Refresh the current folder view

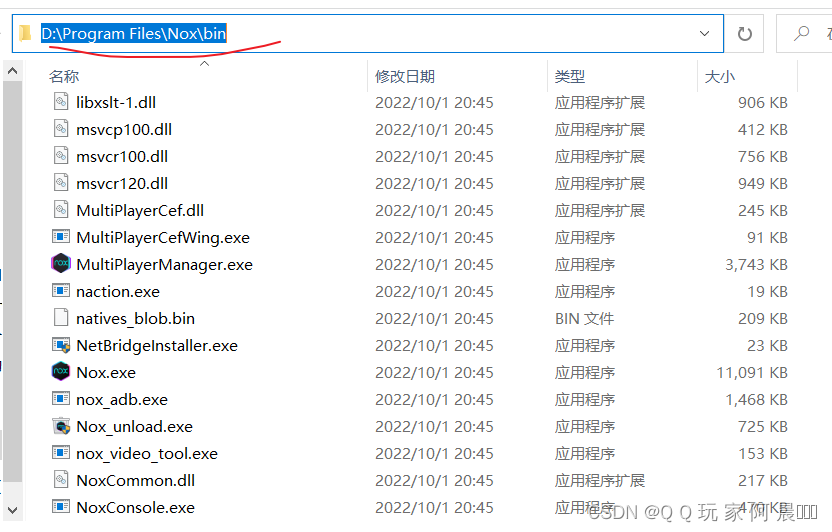744,34
